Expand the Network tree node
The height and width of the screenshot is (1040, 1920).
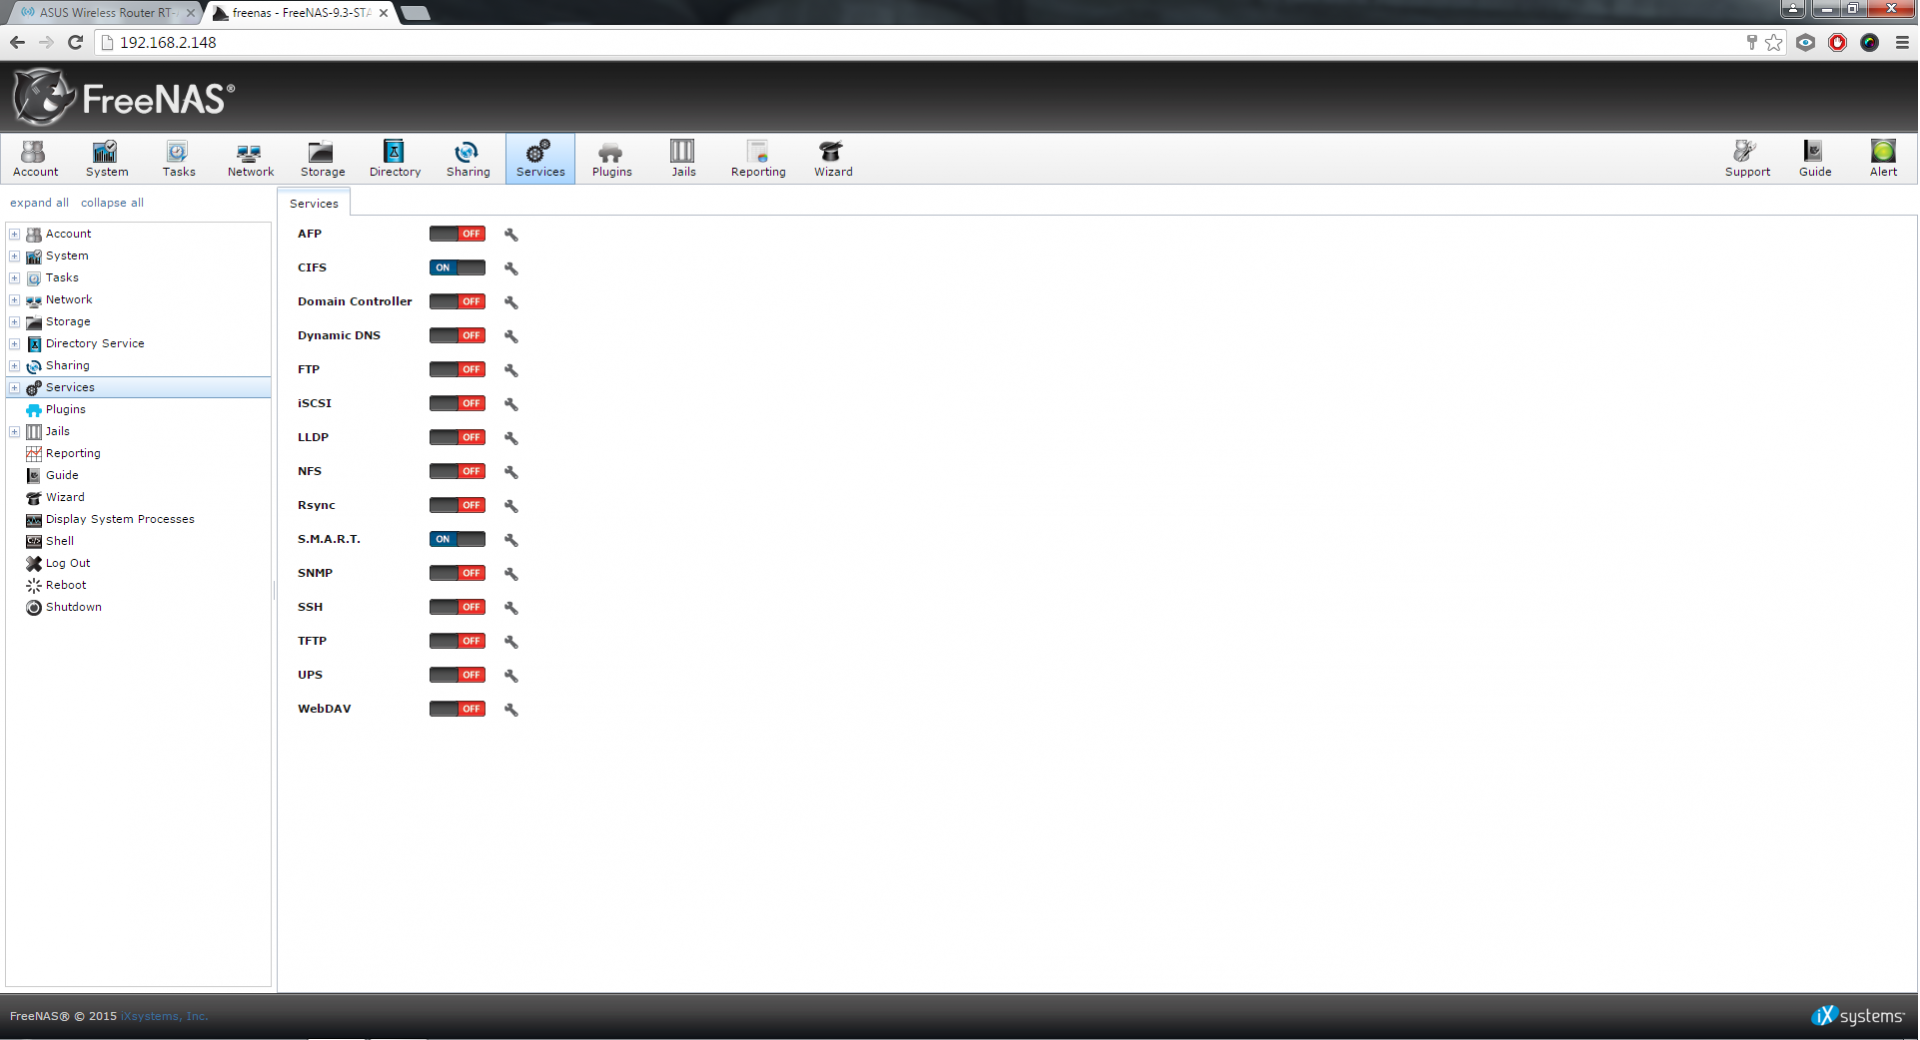pyautogui.click(x=14, y=300)
